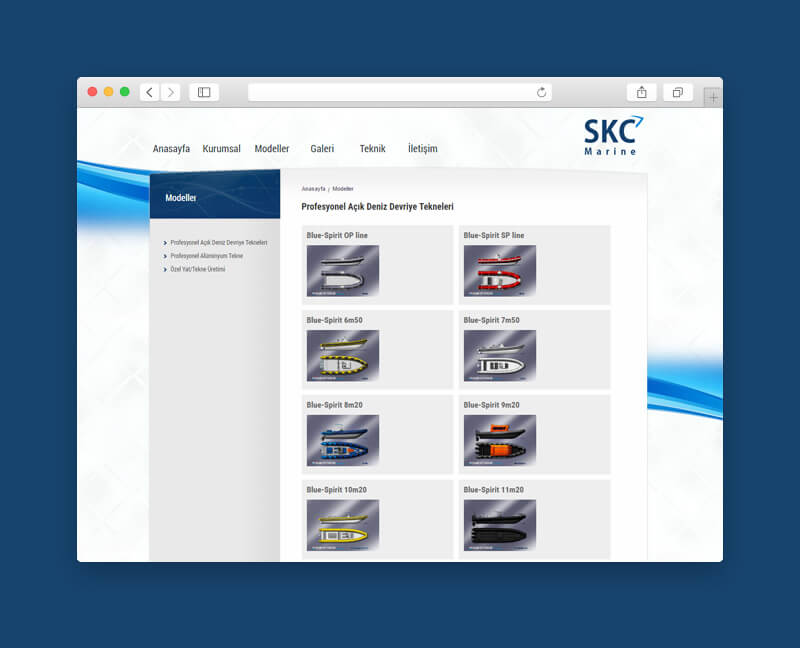Show all tabs with the tabs icon
Image resolution: width=800 pixels, height=648 pixels.
pos(678,92)
